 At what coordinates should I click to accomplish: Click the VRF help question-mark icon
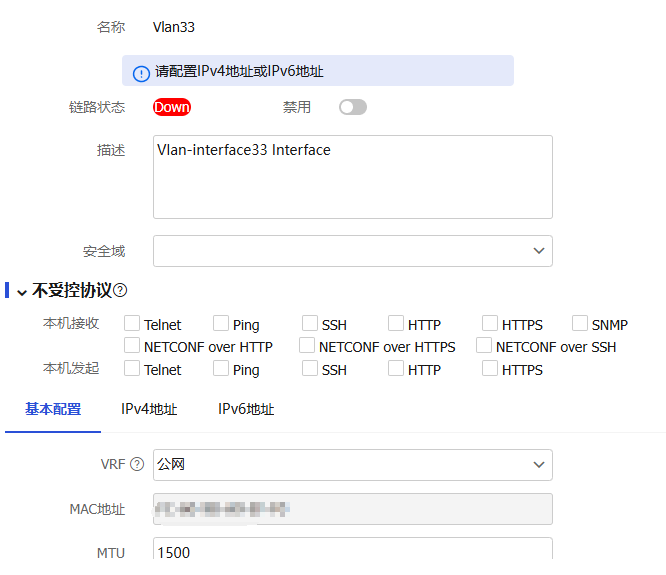[x=137, y=465]
